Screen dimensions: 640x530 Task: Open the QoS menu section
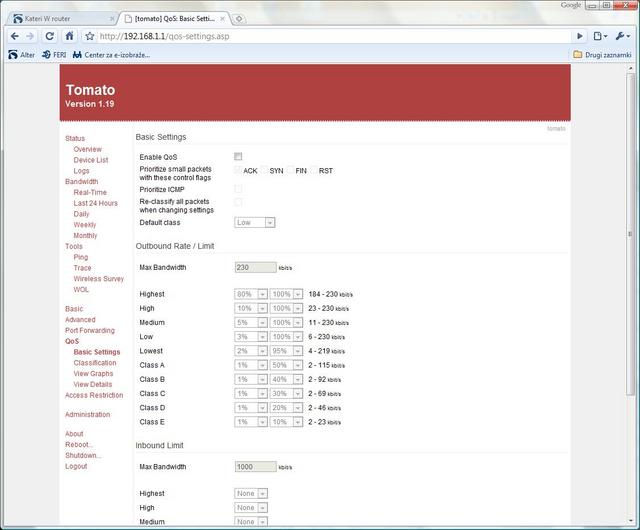(x=72, y=341)
